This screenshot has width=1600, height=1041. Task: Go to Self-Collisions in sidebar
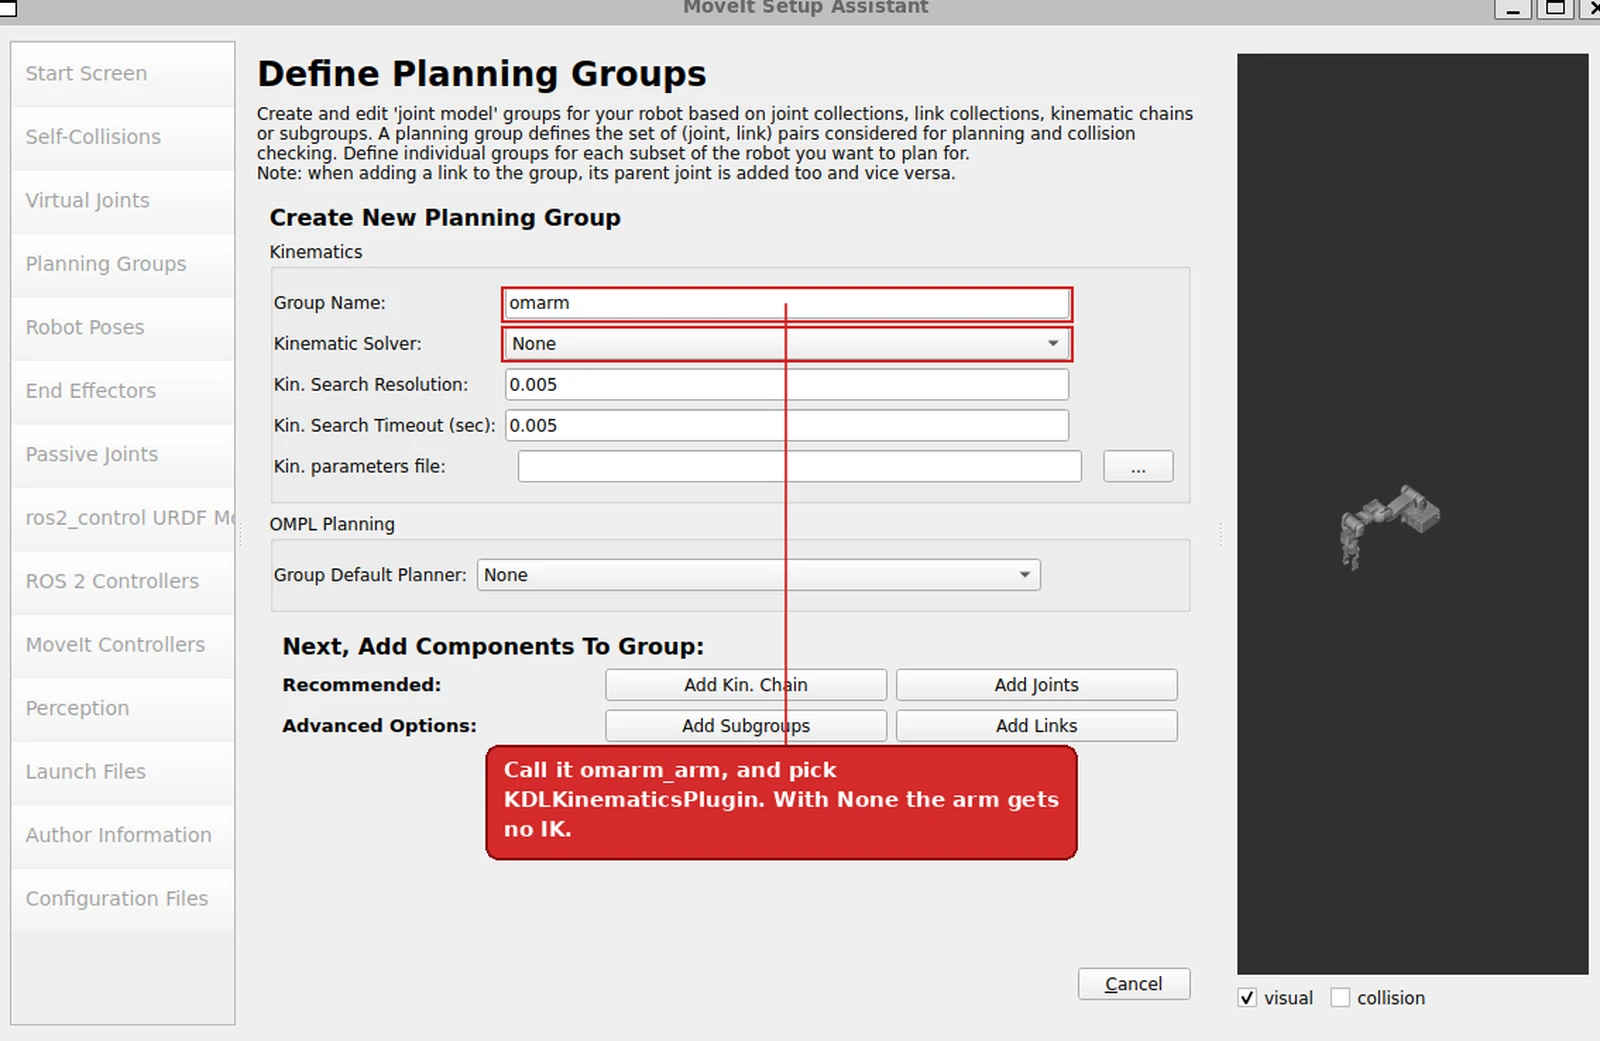[x=123, y=137]
